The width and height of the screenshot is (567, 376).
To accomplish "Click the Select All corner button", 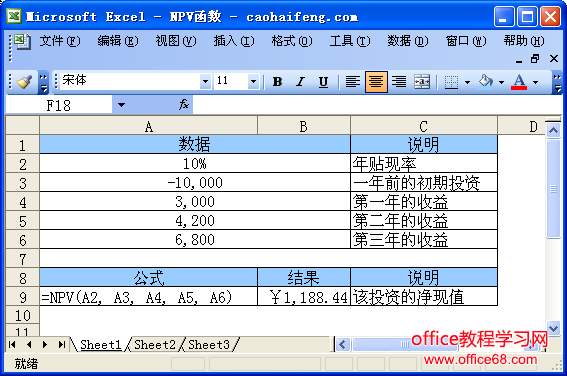I will [22, 126].
